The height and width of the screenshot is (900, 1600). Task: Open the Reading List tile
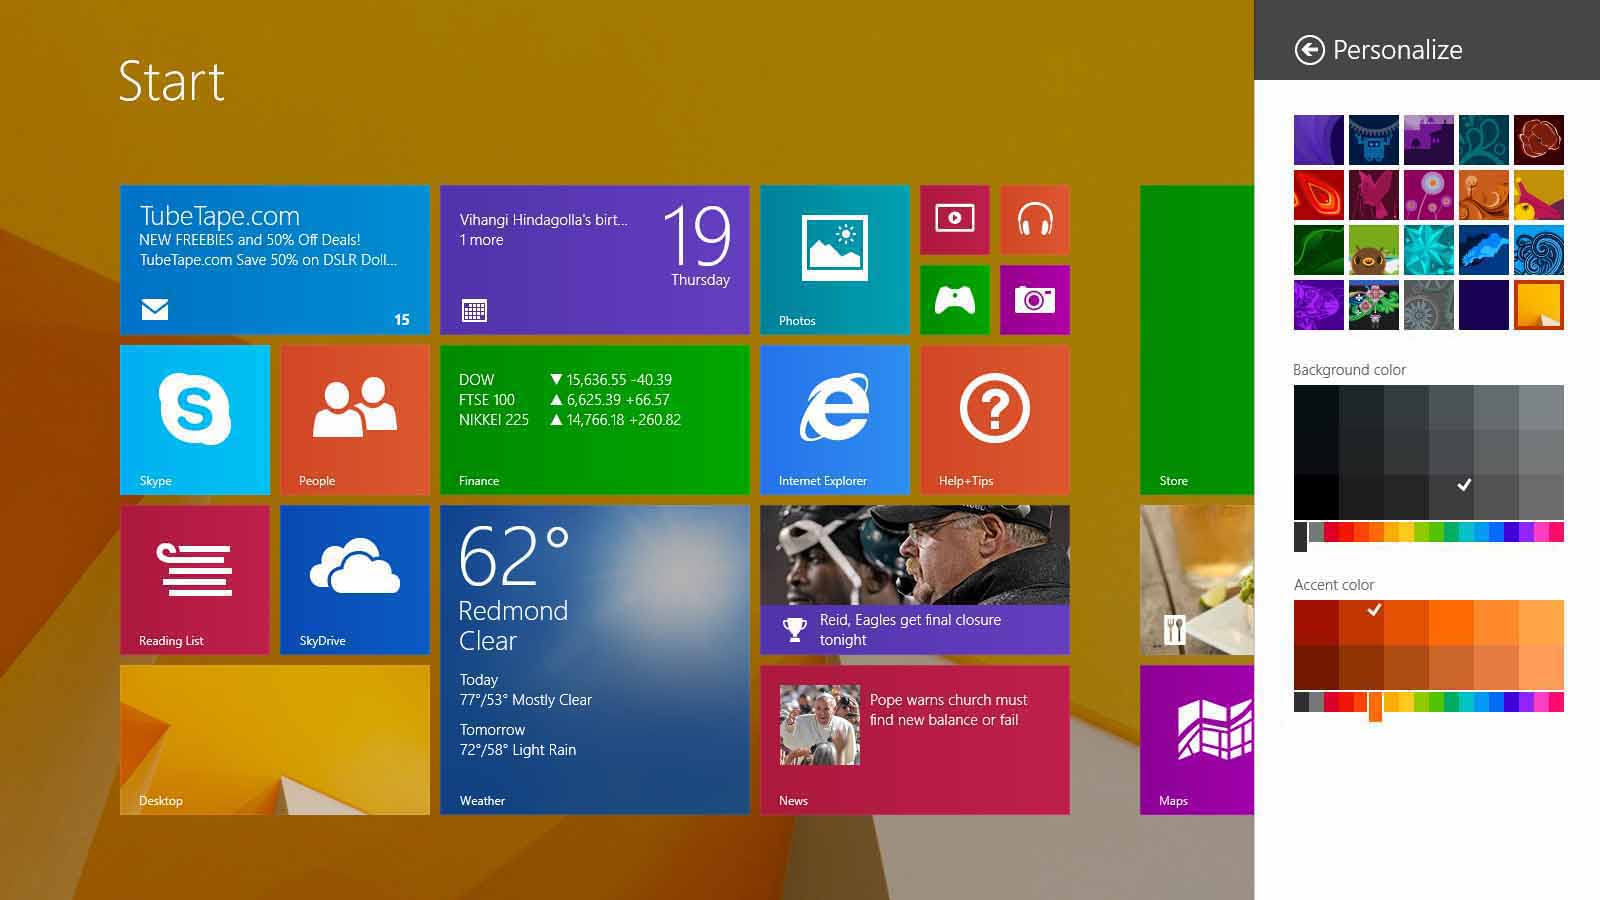[195, 580]
